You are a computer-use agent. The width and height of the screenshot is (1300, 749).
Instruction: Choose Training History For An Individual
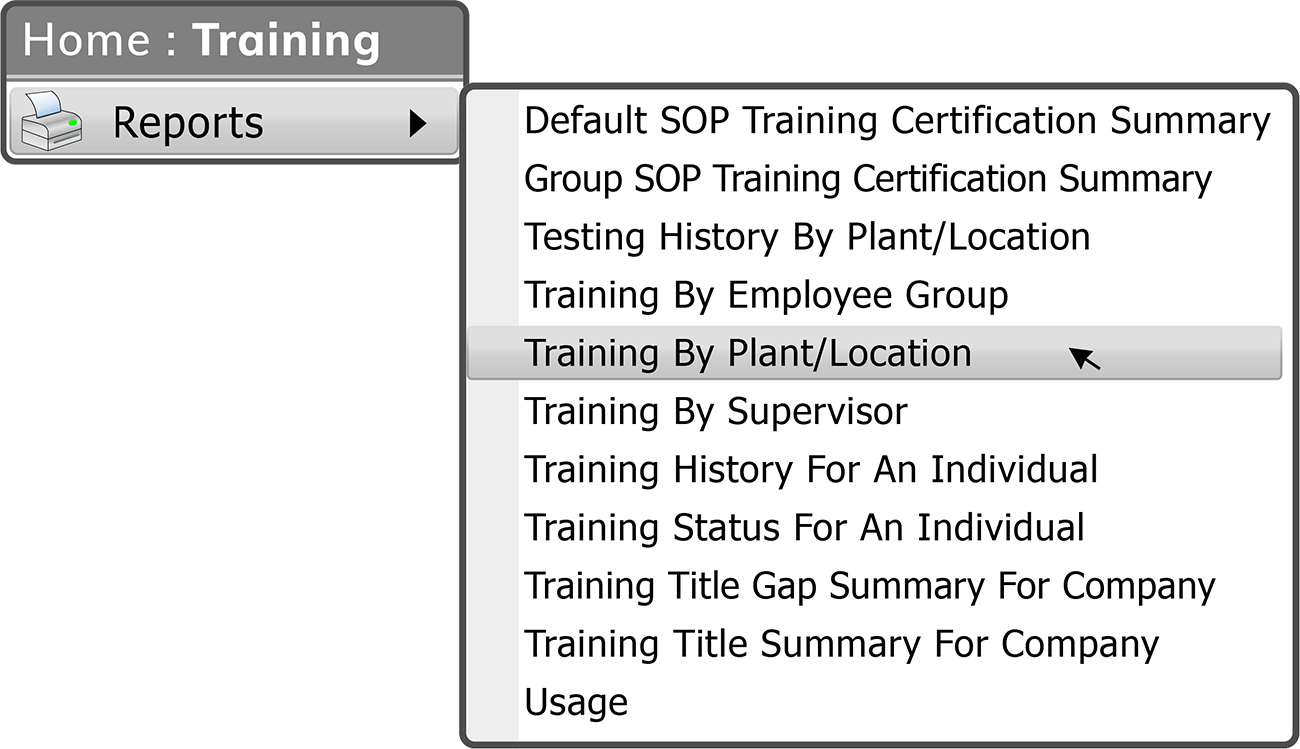811,469
